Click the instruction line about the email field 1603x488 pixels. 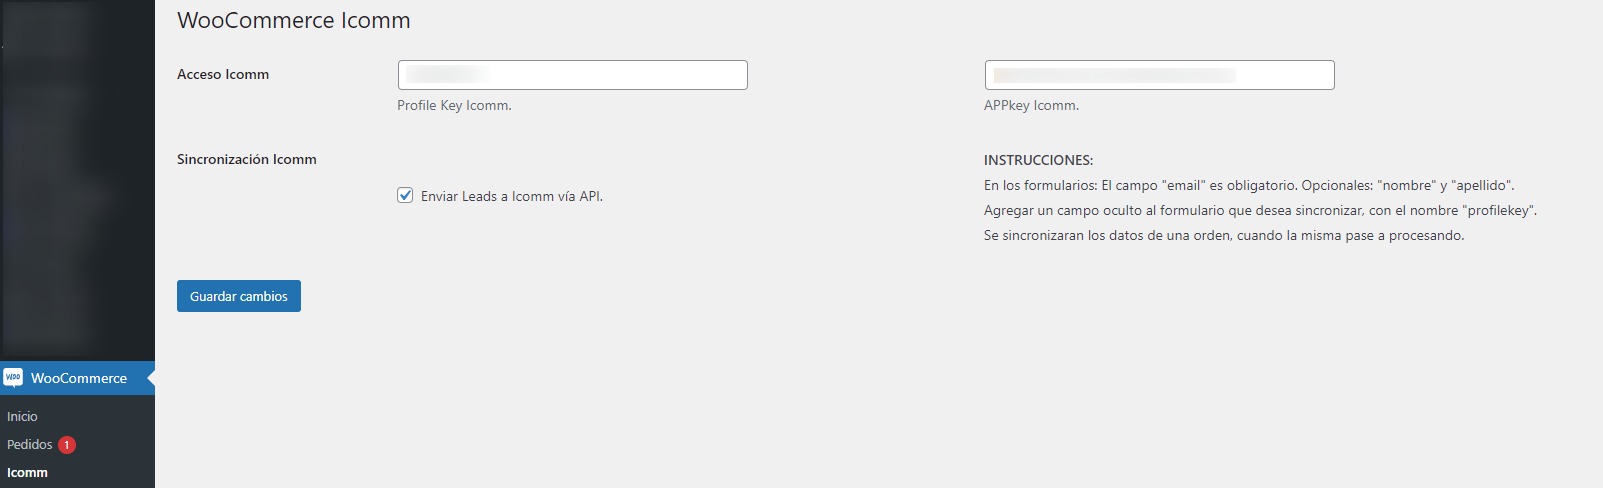tap(1249, 186)
